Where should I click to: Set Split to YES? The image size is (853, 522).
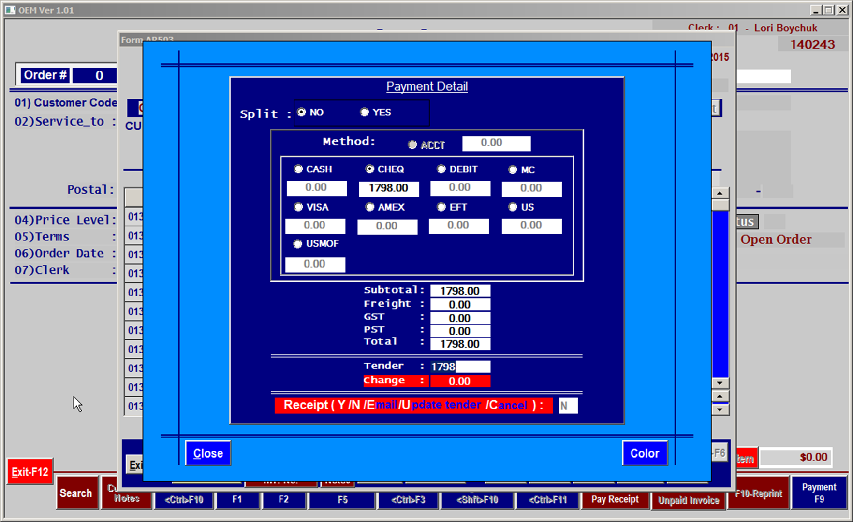tap(365, 112)
